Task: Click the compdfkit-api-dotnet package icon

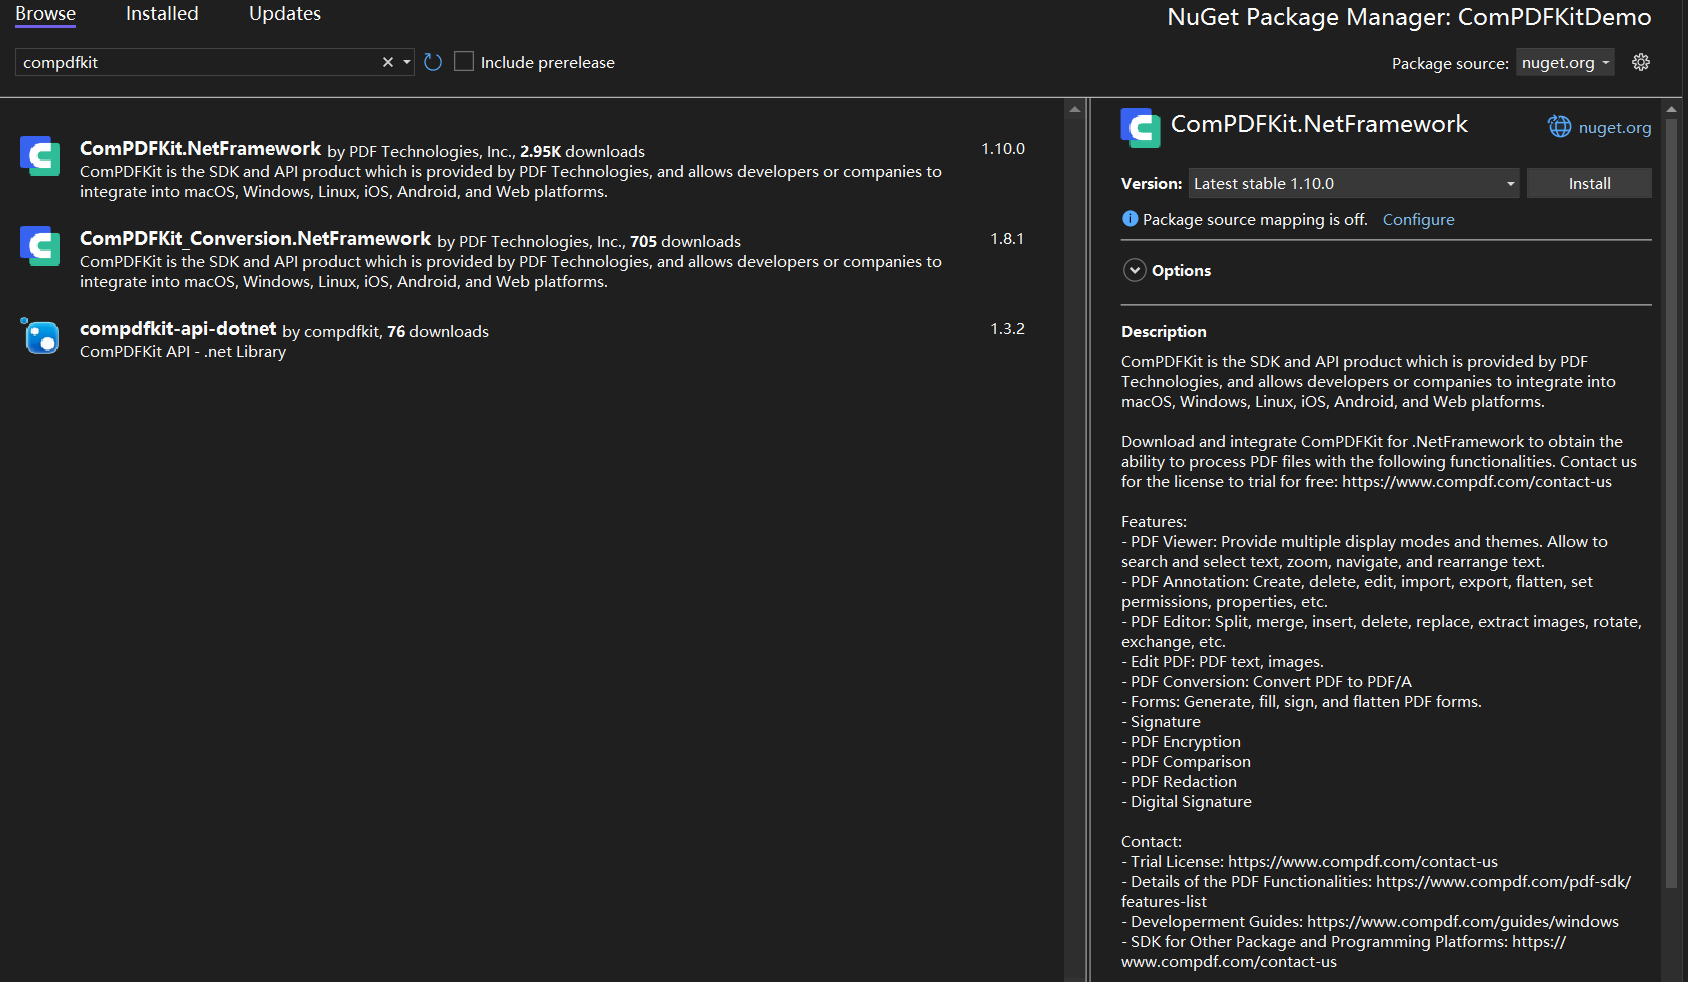Action: point(40,336)
